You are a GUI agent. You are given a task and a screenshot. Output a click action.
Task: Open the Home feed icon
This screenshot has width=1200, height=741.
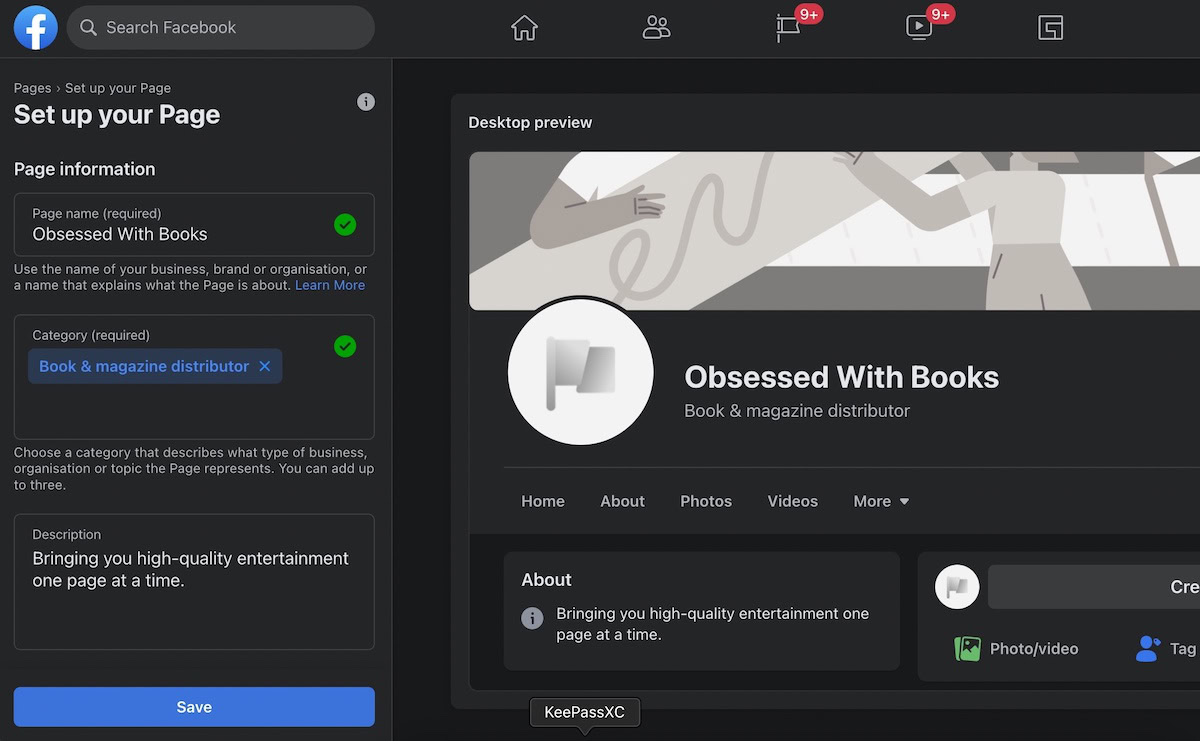pos(524,28)
